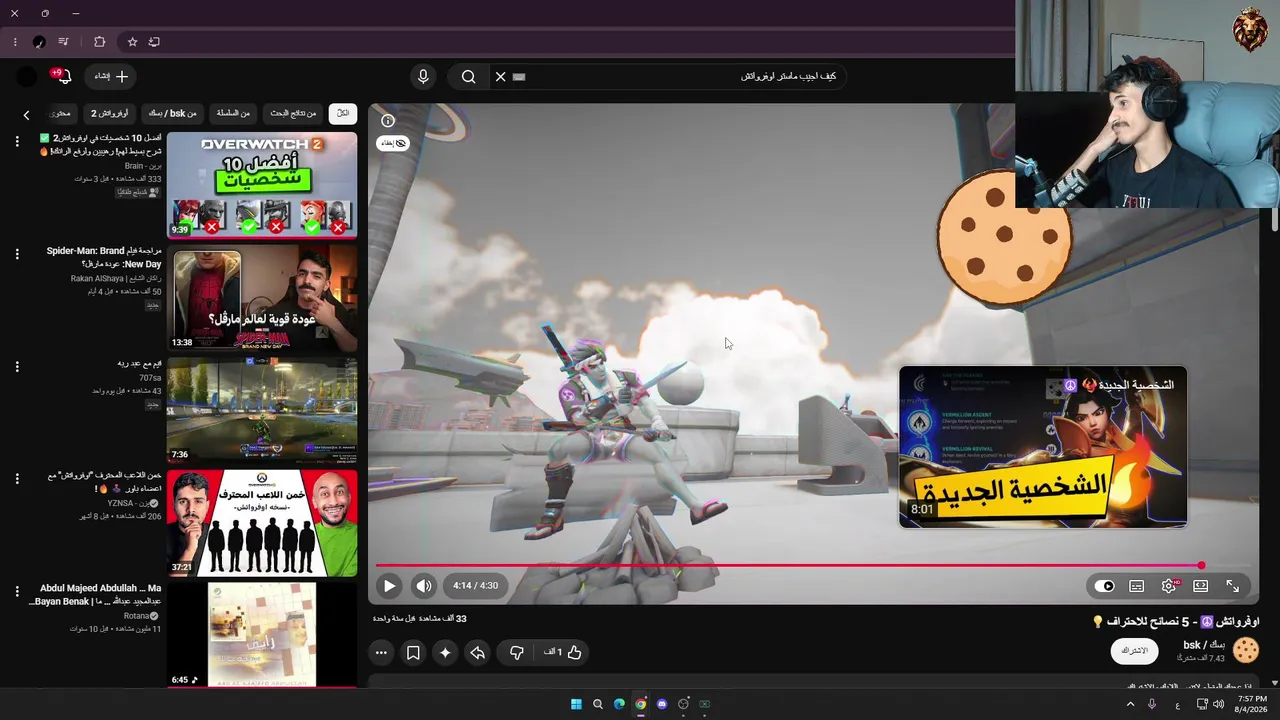Toggle the autoplay switch in player

tap(1104, 586)
